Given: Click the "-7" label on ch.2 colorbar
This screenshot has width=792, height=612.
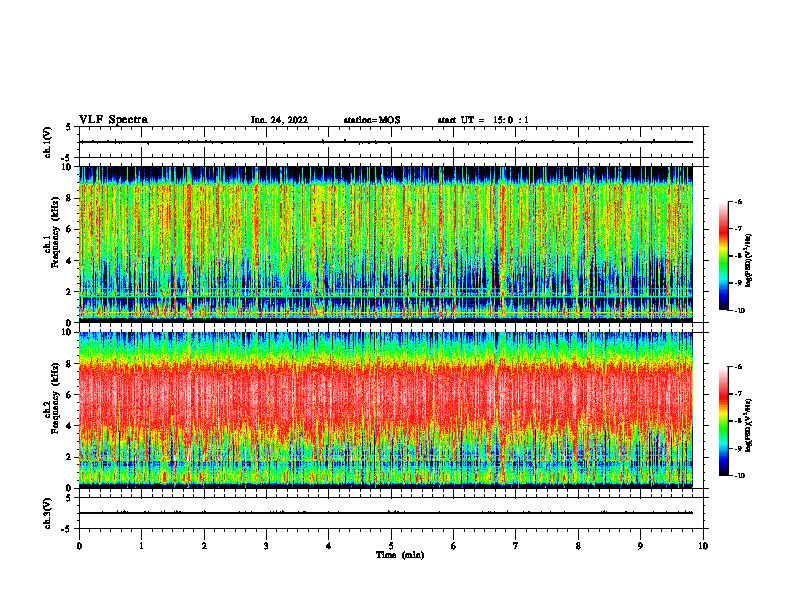Looking at the screenshot, I should click(738, 394).
